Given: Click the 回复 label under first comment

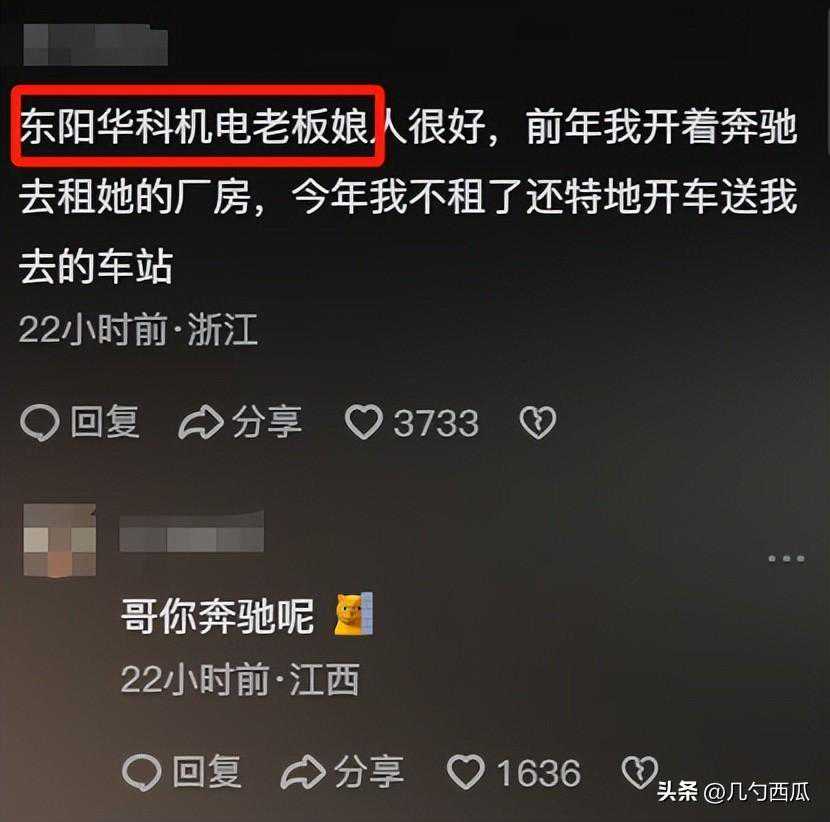Looking at the screenshot, I should pos(105,422).
